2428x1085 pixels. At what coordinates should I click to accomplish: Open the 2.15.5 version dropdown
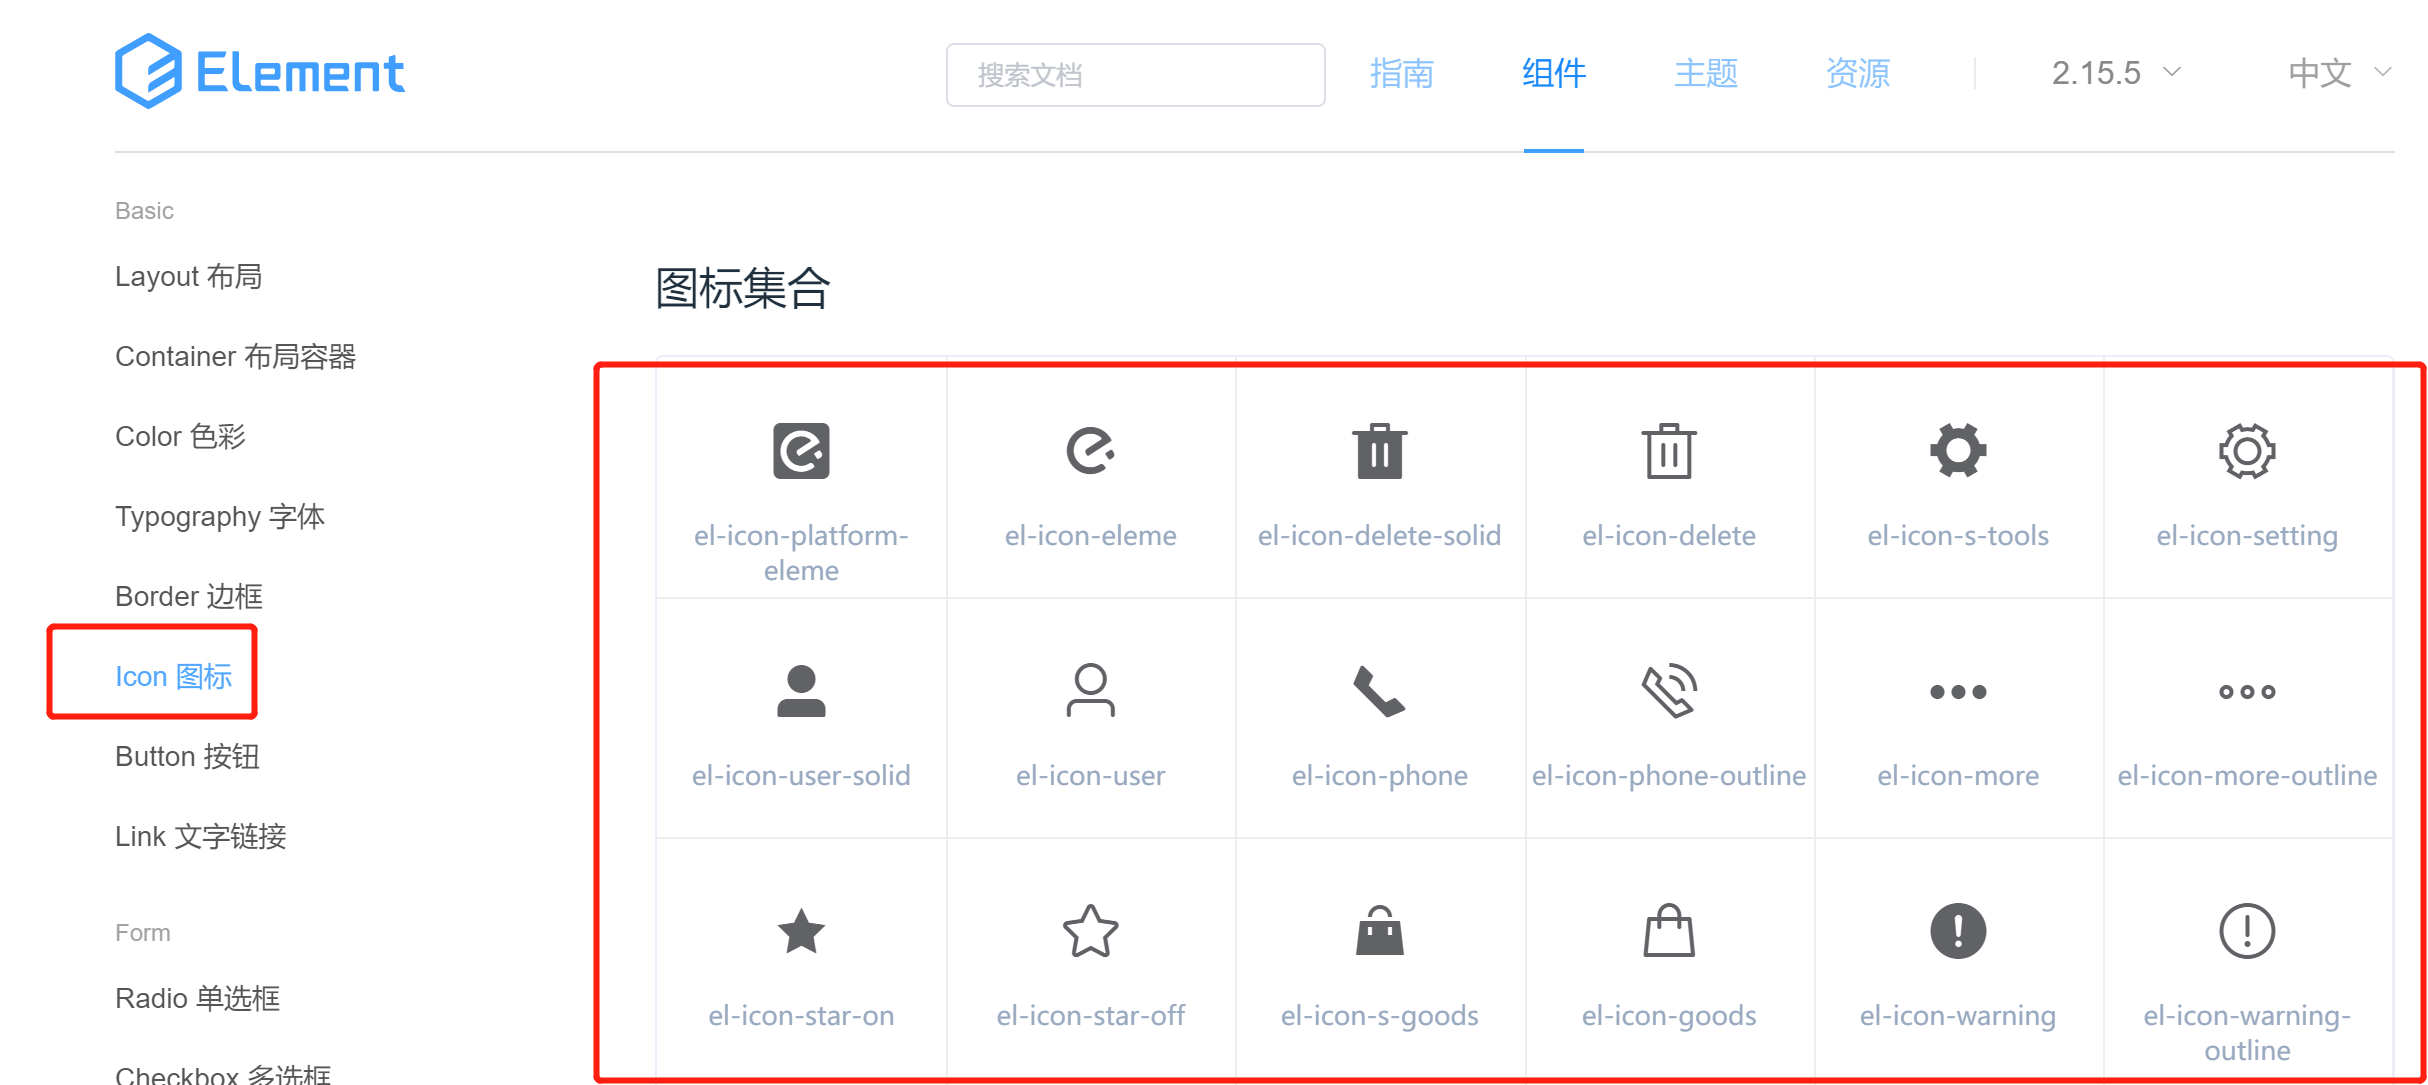(x=2115, y=73)
